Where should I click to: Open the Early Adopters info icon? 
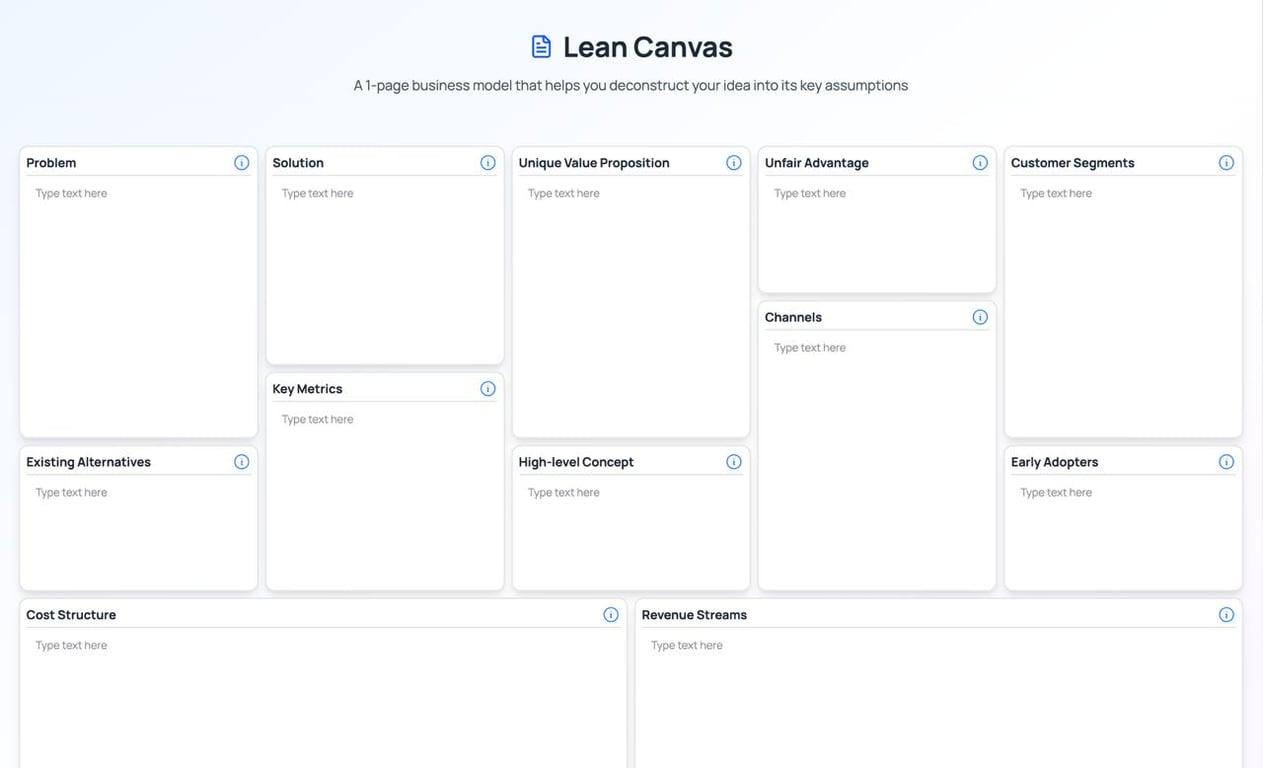[x=1226, y=460]
